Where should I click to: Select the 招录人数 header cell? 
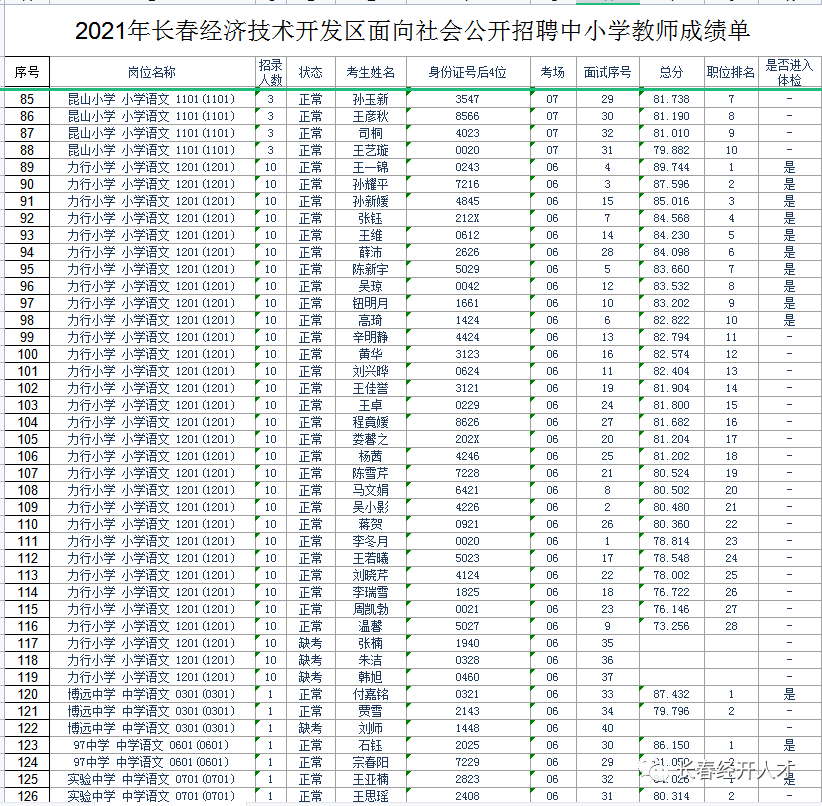(271, 72)
